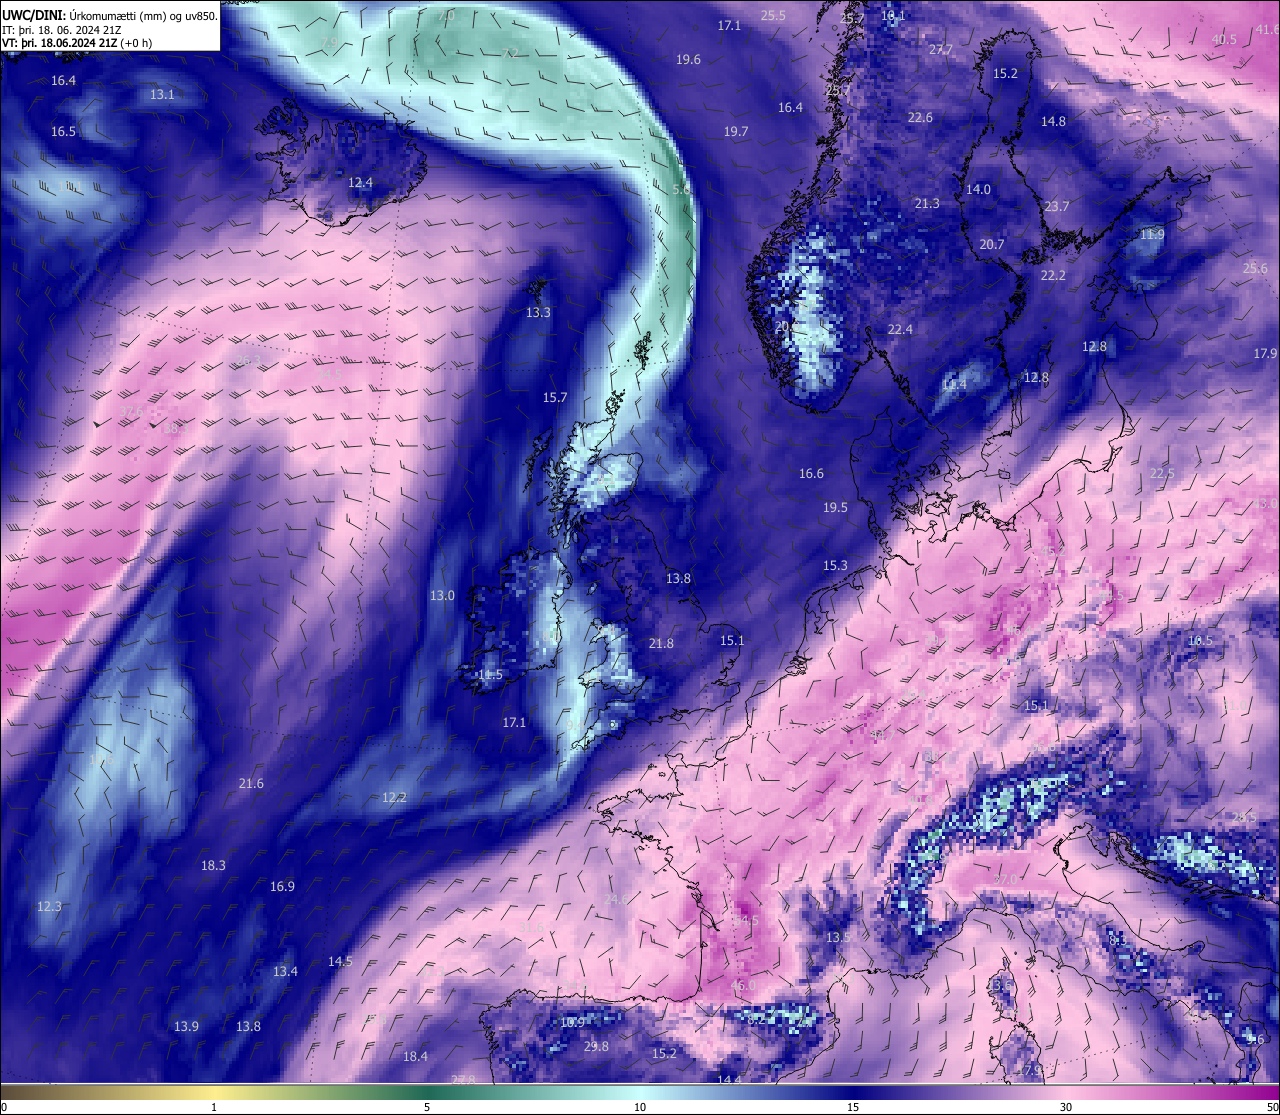Click the 21.3 value over Sweden
Viewport: 1280px width, 1115px height.
pos(927,204)
